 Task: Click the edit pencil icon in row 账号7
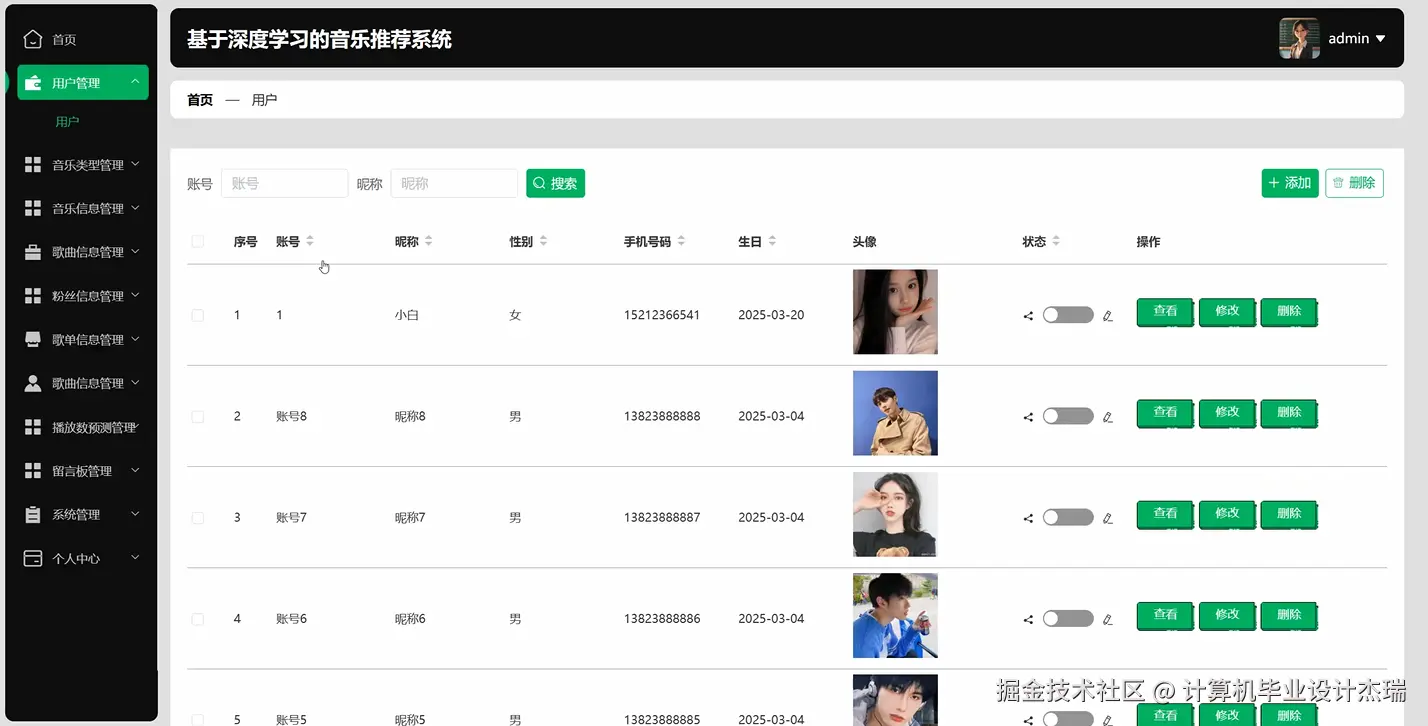click(1107, 518)
